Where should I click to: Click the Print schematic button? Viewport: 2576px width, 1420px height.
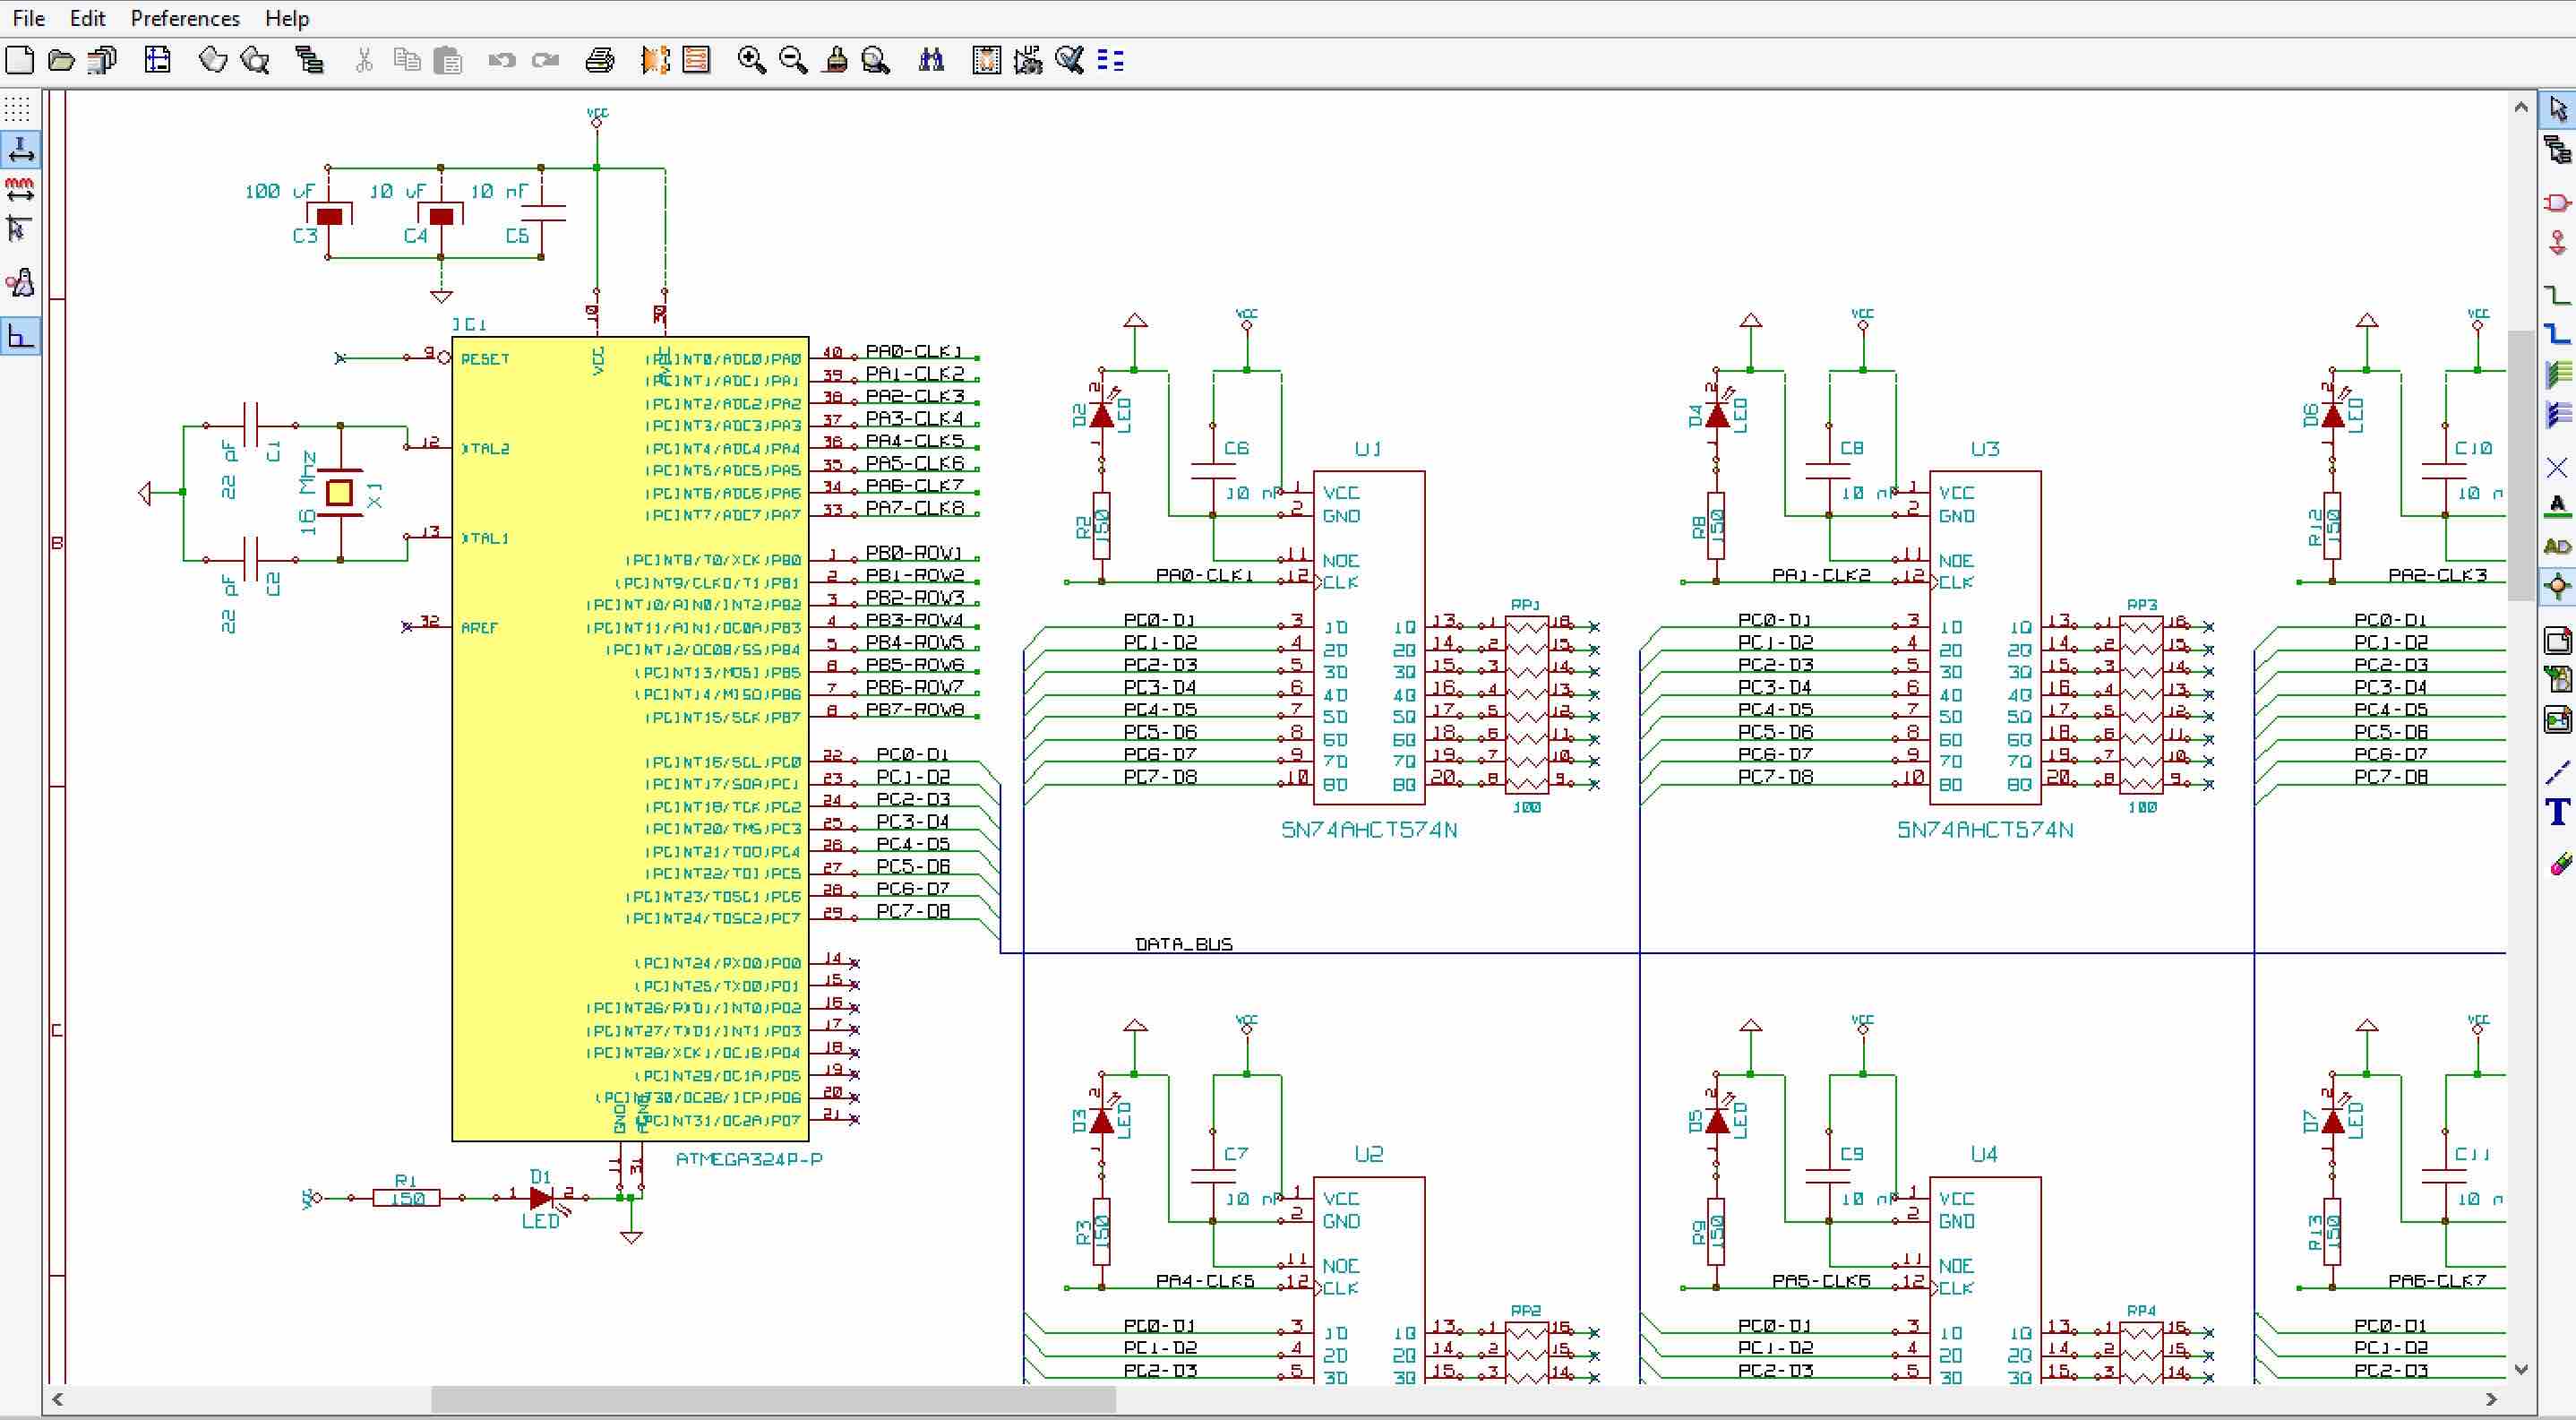(599, 61)
